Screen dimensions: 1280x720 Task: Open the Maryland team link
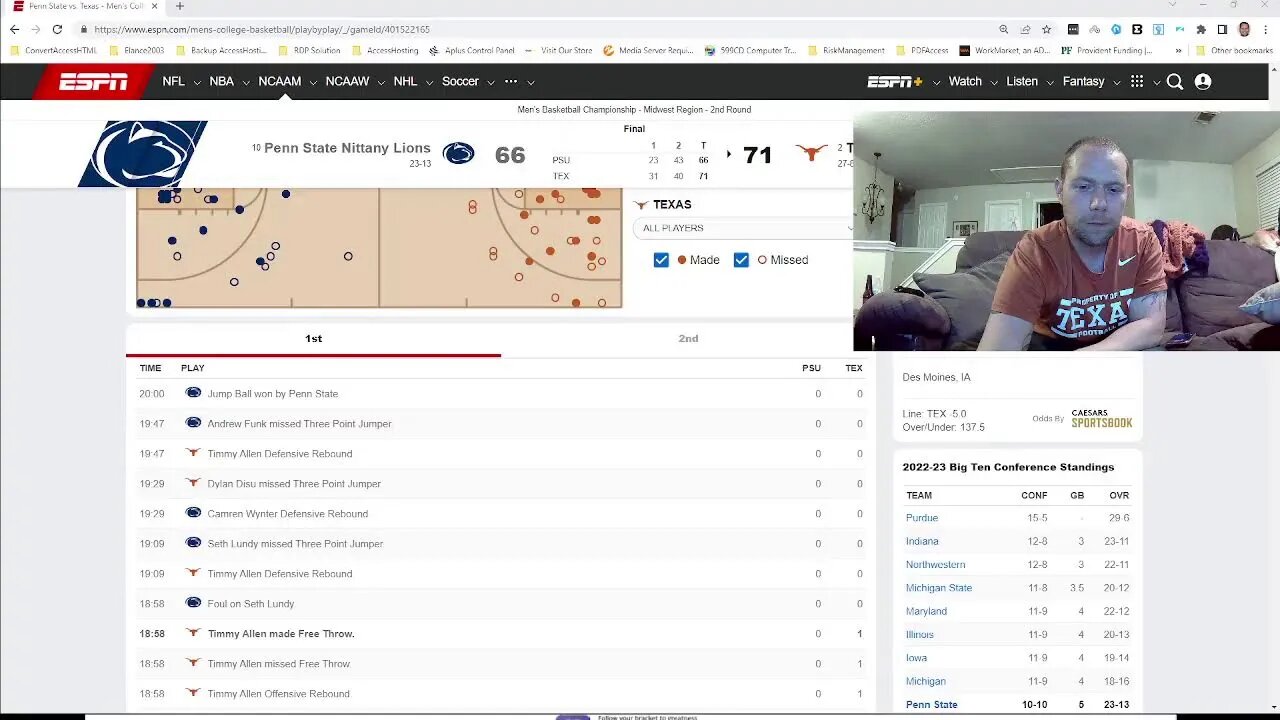tap(926, 611)
